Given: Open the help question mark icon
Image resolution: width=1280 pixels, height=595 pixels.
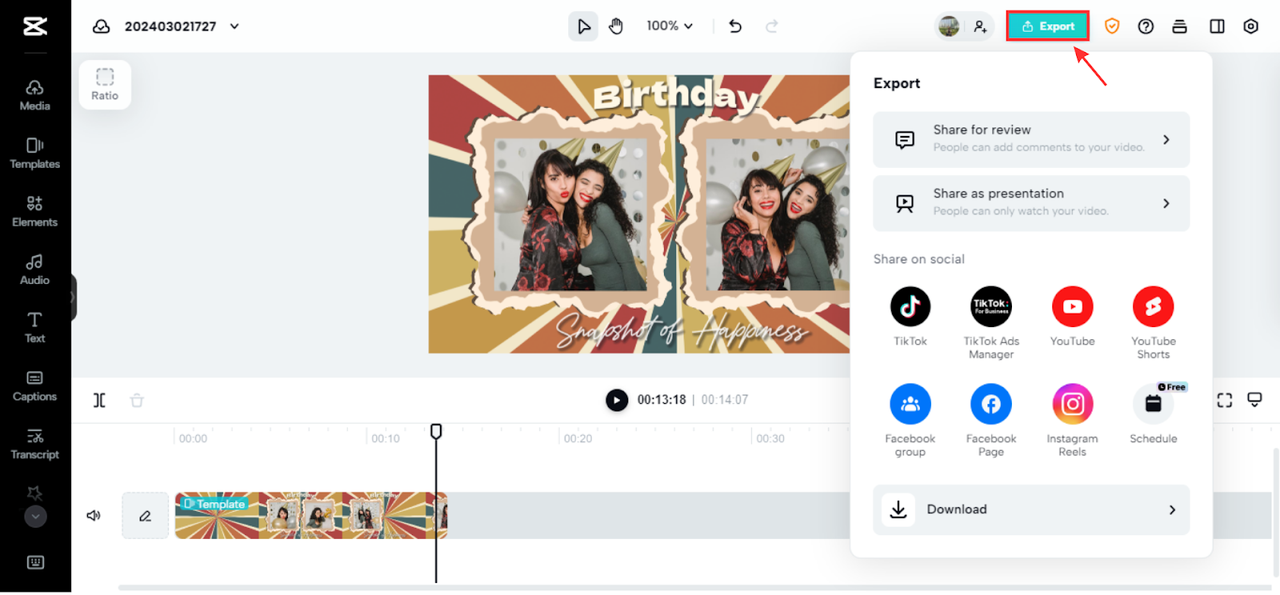Looking at the screenshot, I should pos(1146,27).
